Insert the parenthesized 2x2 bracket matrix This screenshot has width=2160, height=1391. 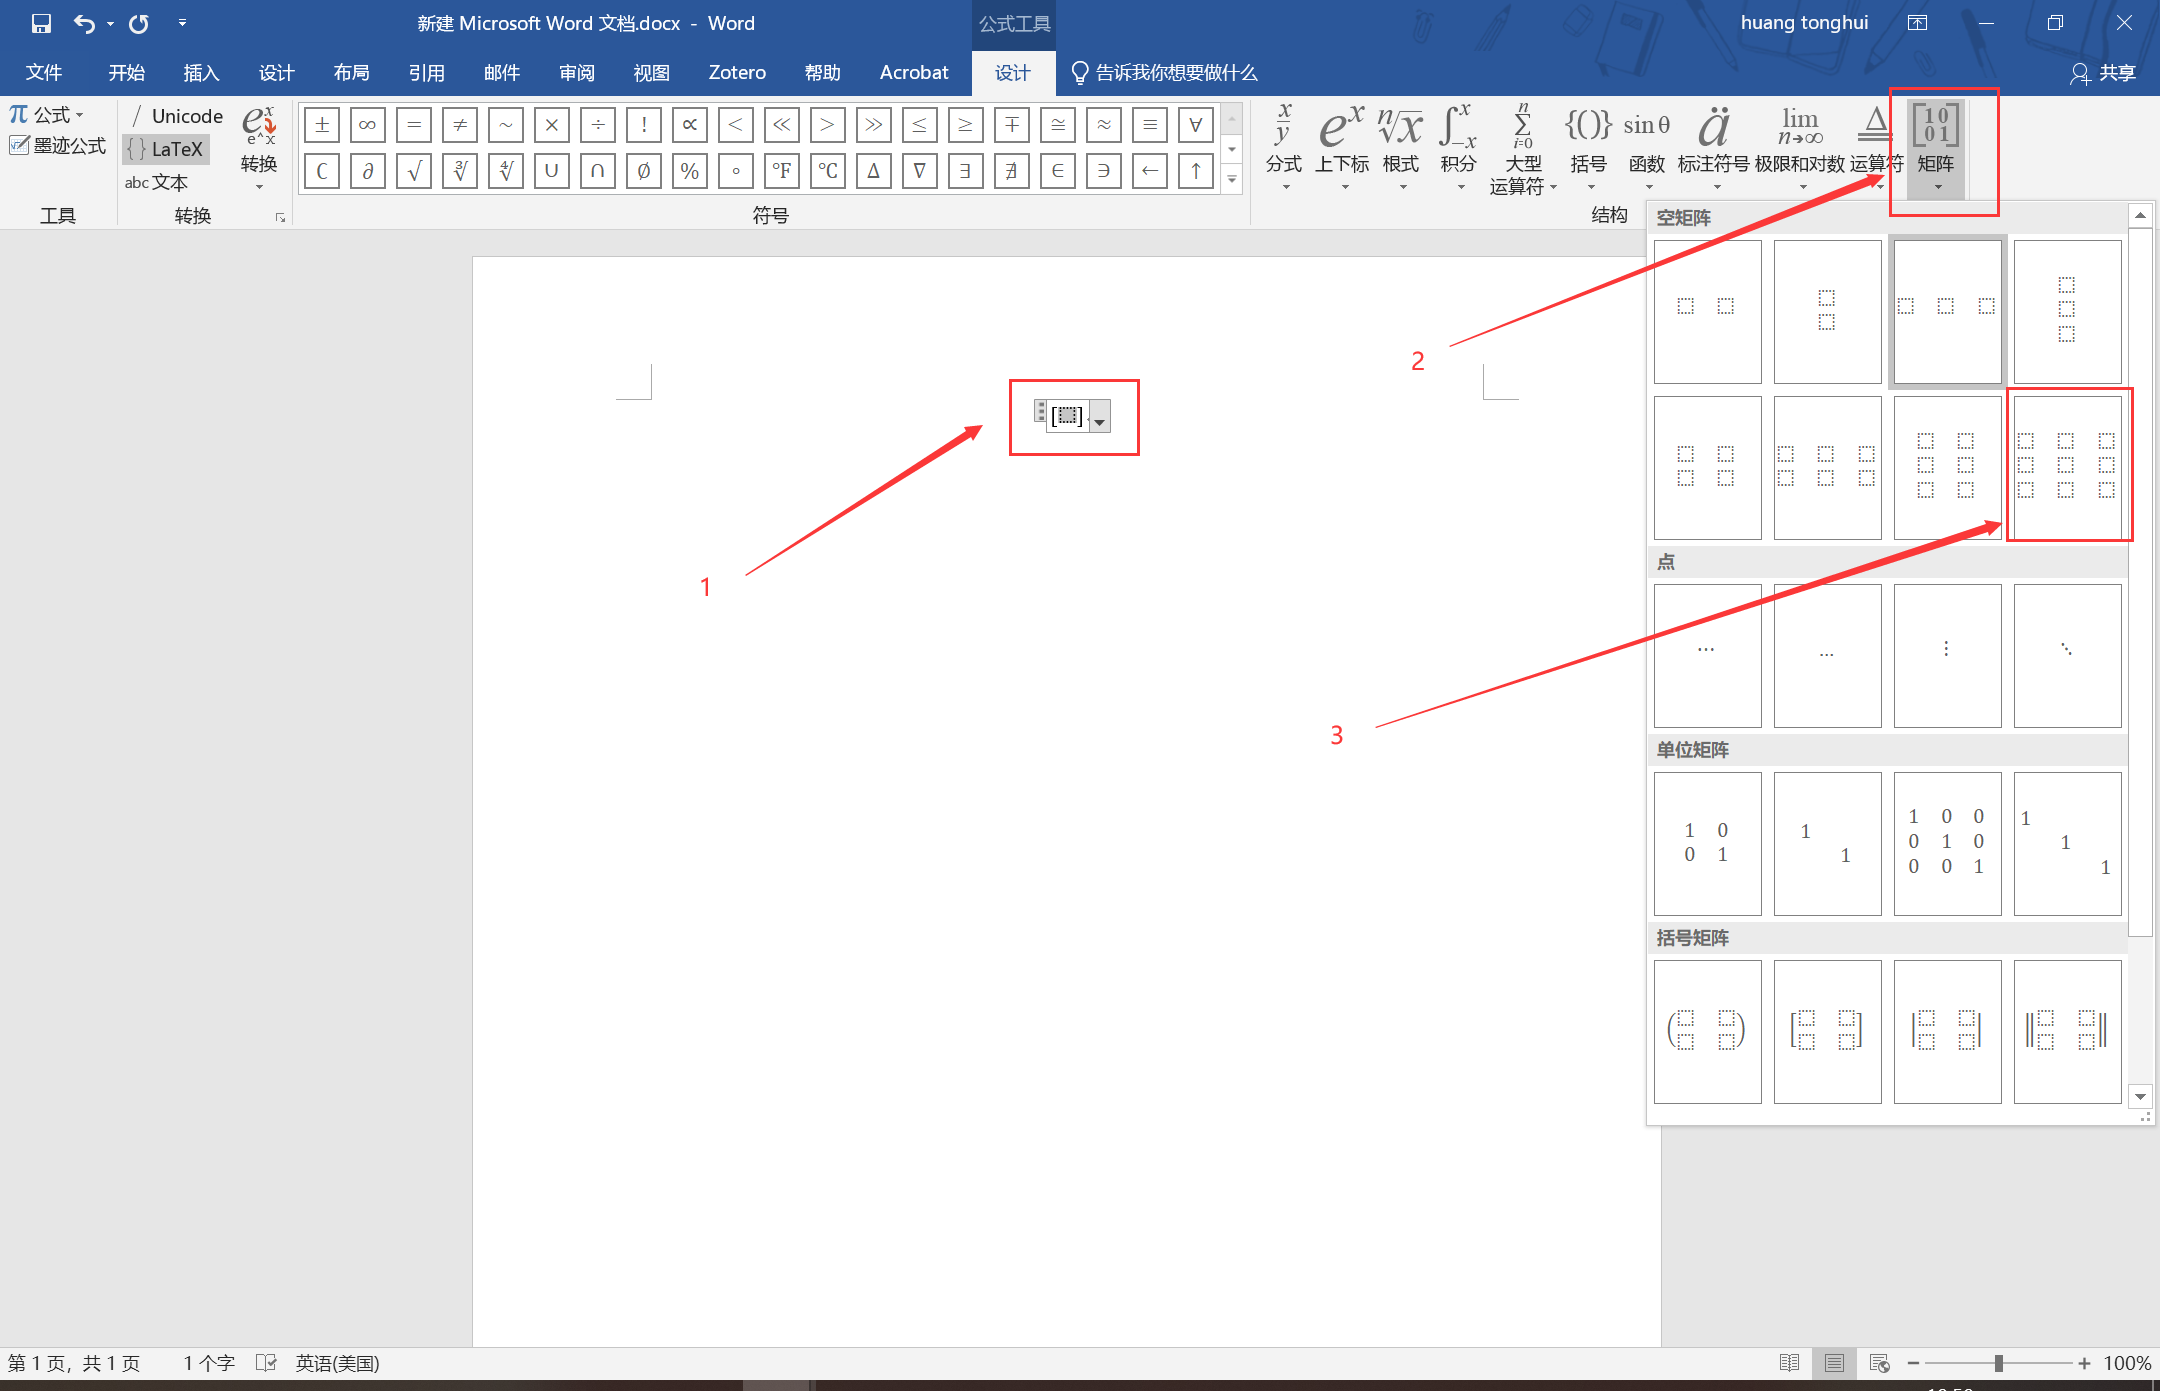pyautogui.click(x=1707, y=1031)
